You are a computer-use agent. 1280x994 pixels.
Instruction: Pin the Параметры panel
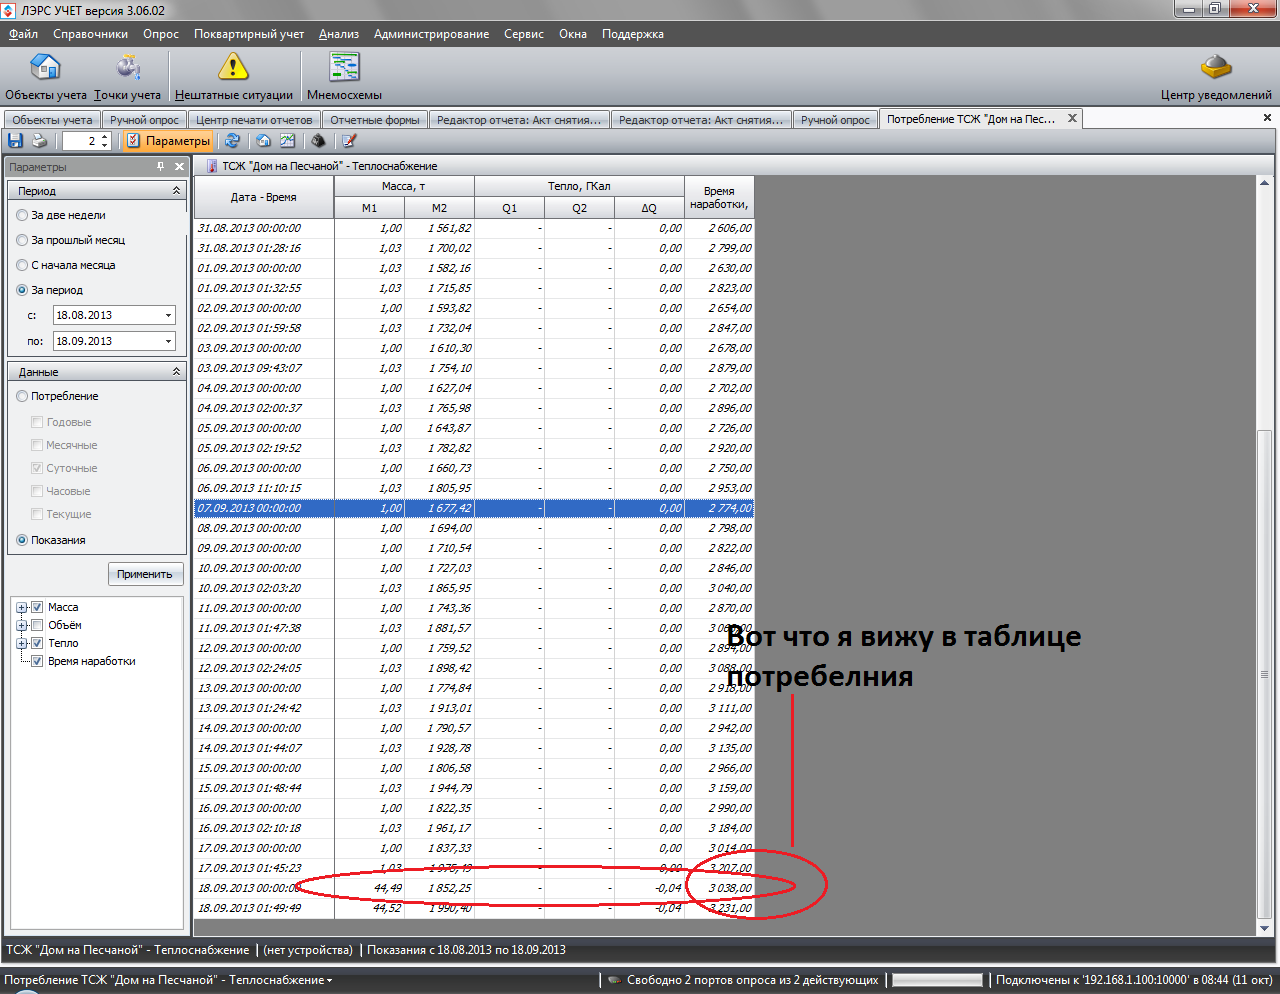161,167
